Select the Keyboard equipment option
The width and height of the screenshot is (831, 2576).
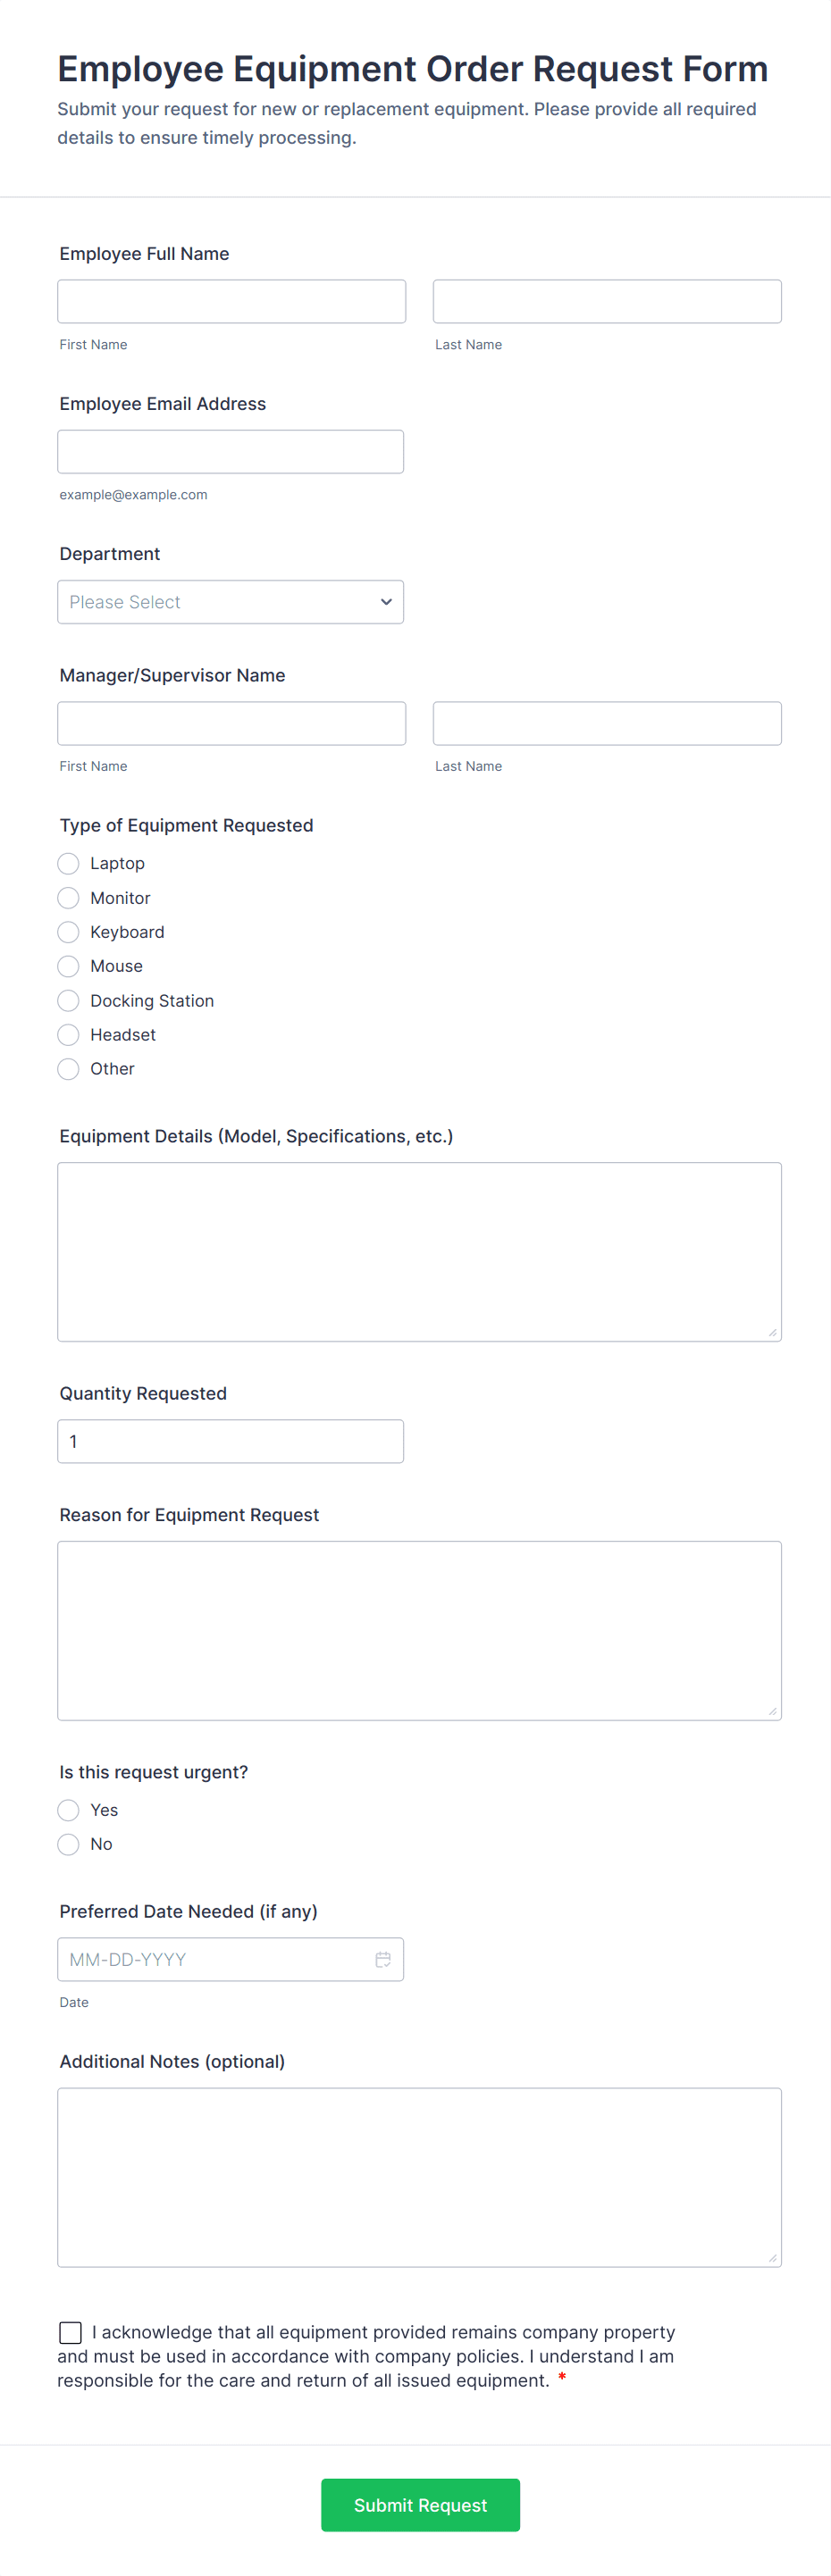[x=68, y=931]
